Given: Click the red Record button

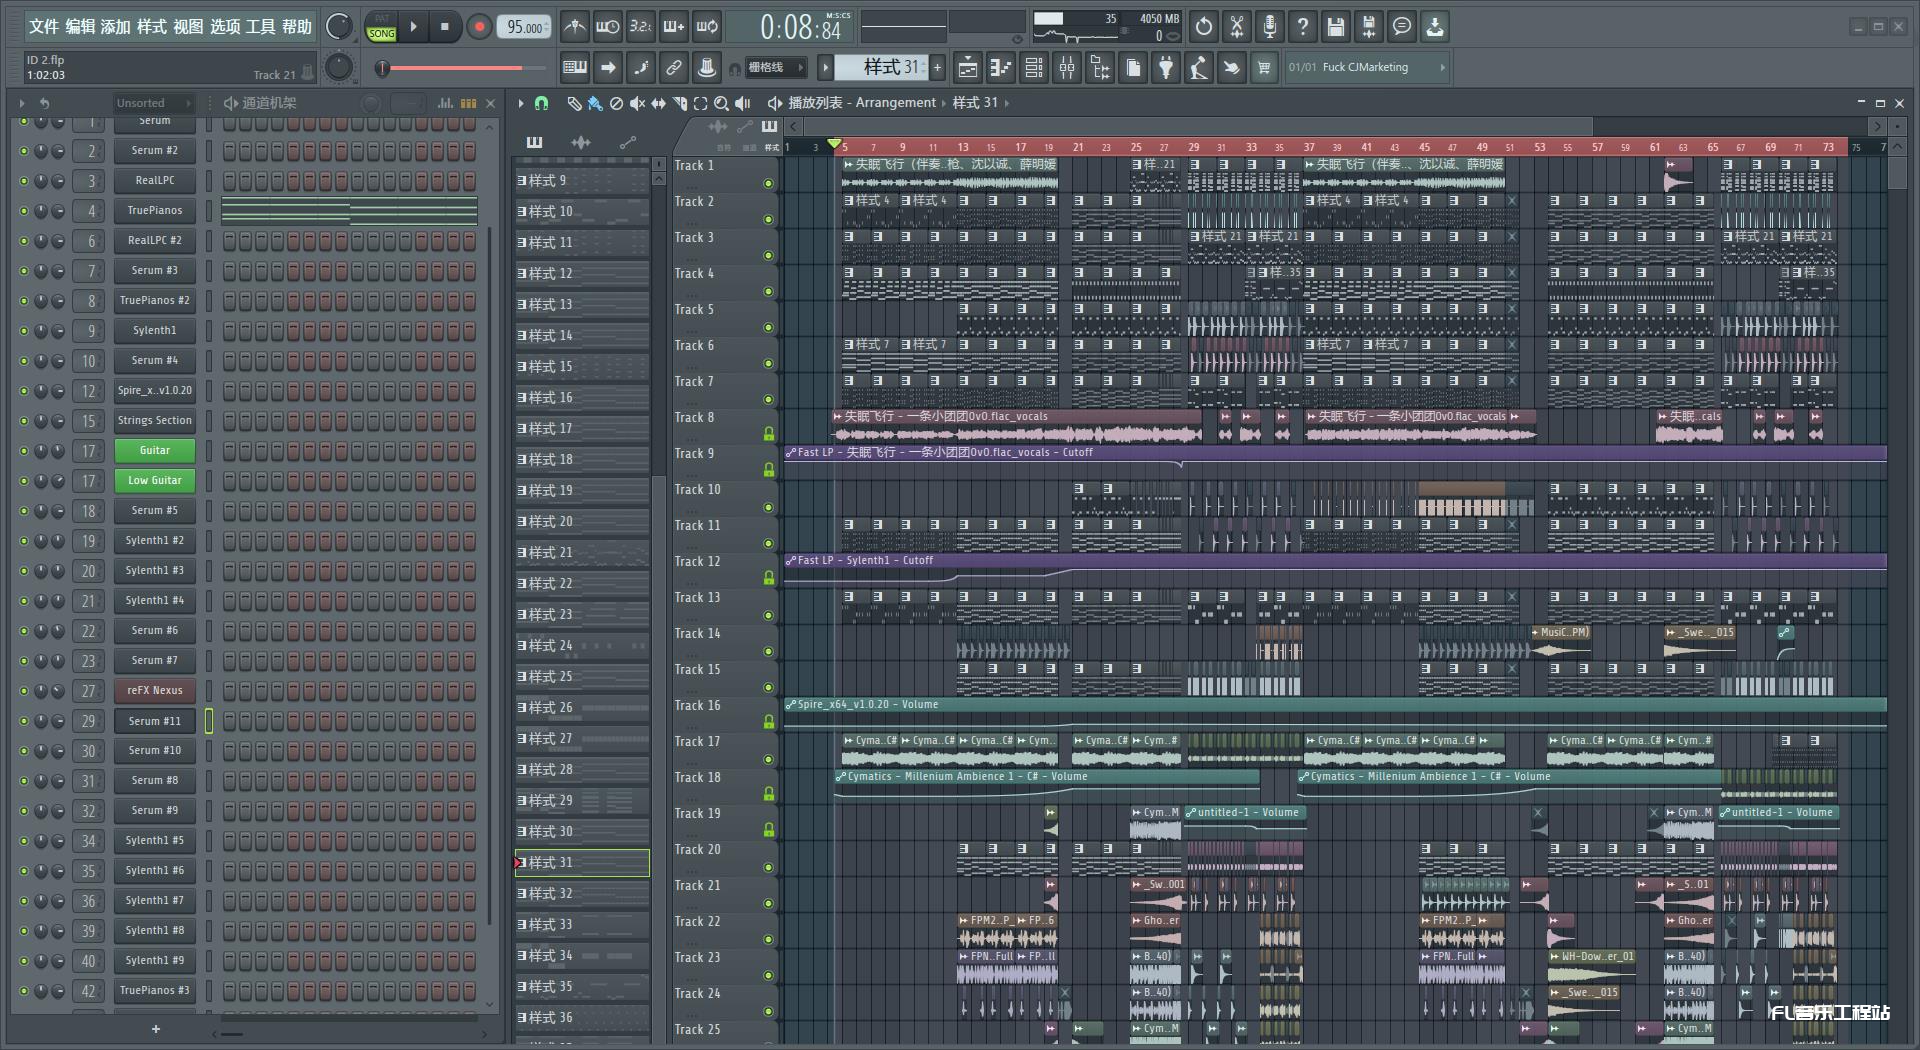Looking at the screenshot, I should [x=479, y=27].
